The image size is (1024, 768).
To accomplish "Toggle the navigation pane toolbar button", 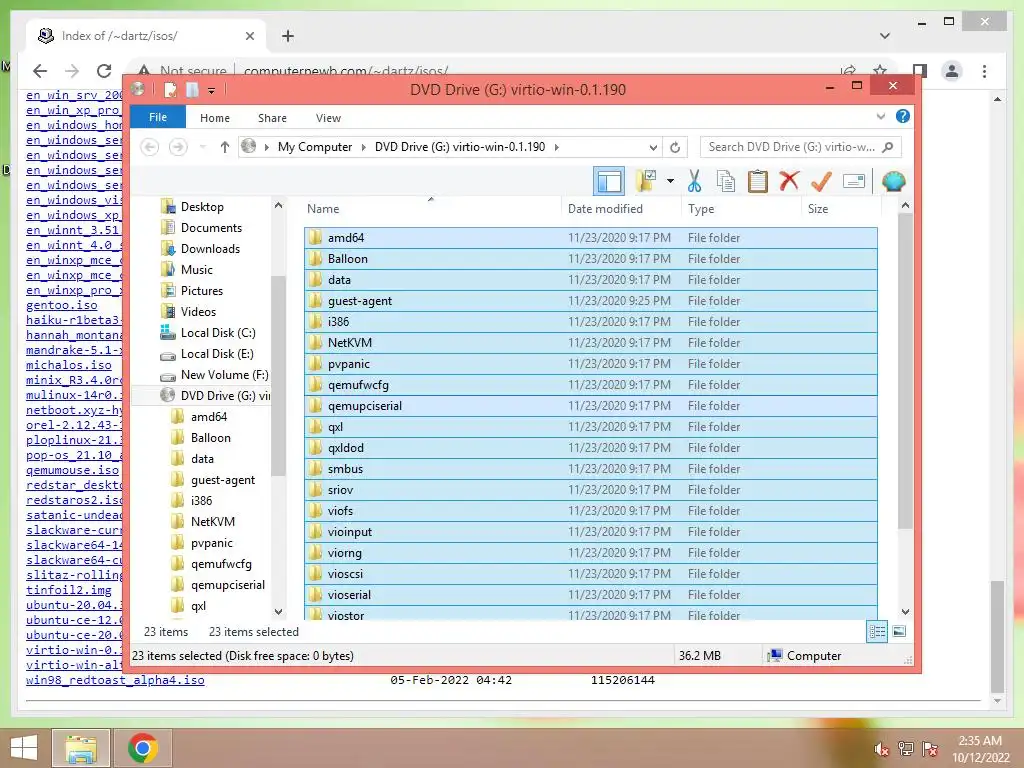I will pos(609,181).
